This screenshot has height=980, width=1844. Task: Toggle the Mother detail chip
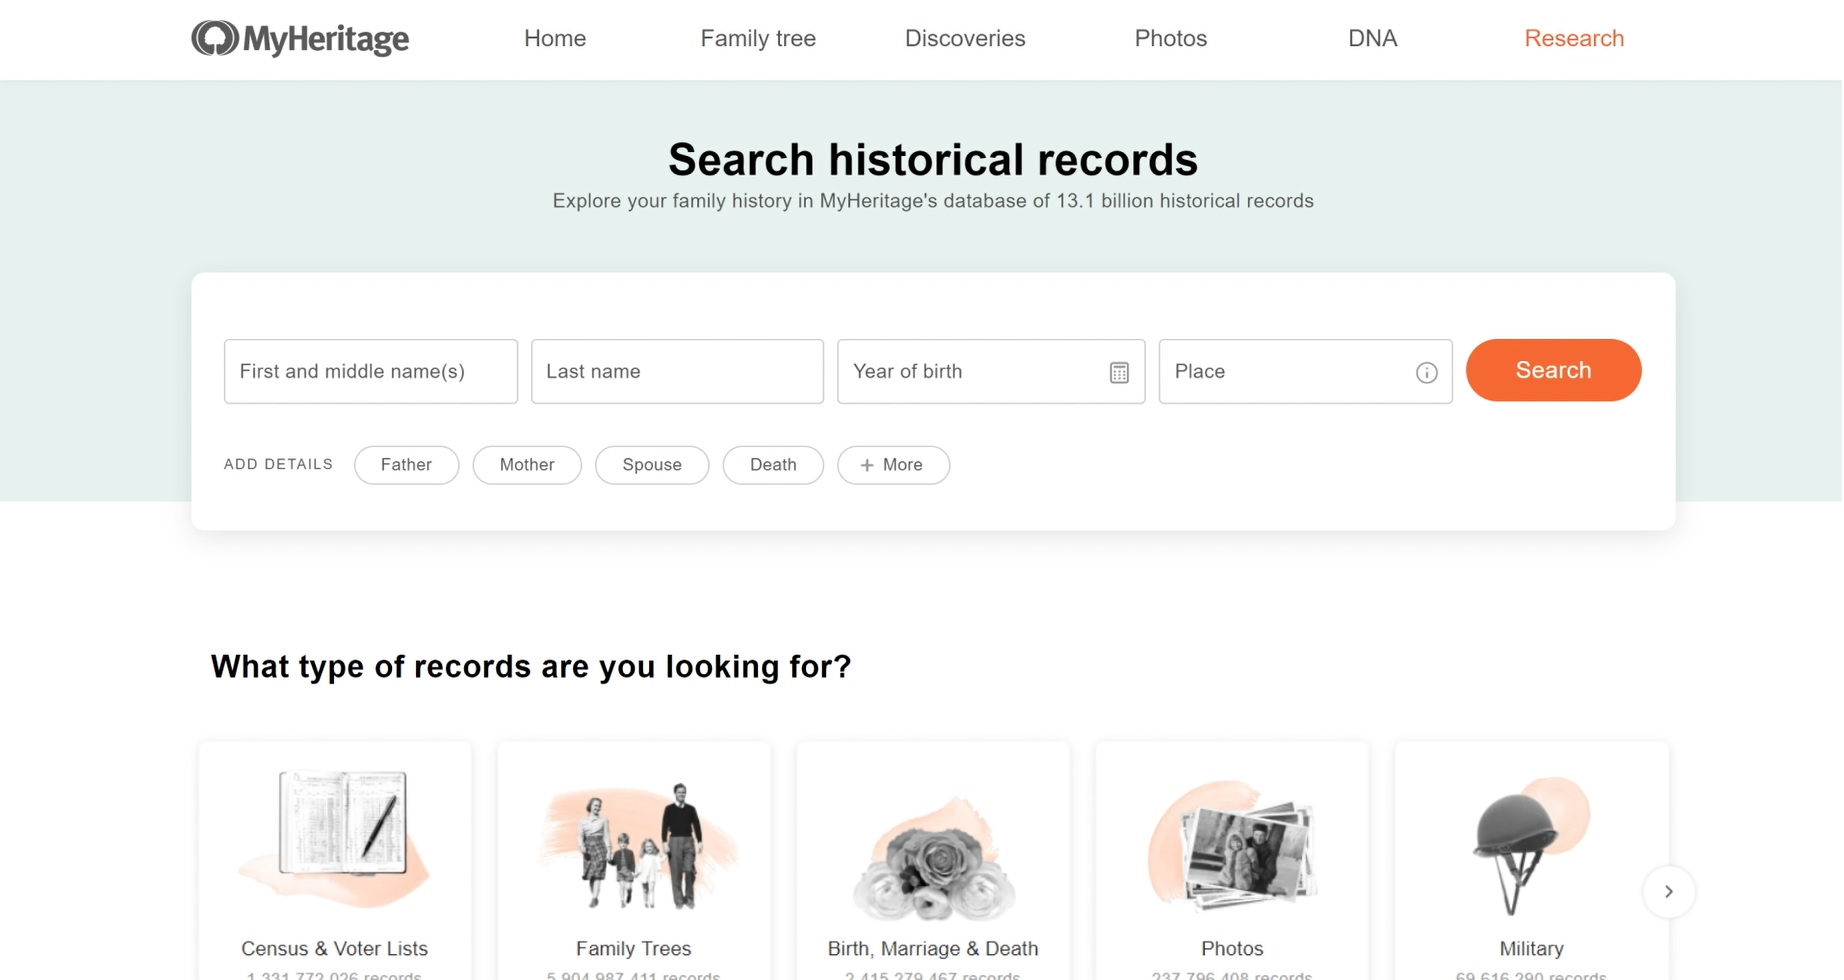click(527, 465)
